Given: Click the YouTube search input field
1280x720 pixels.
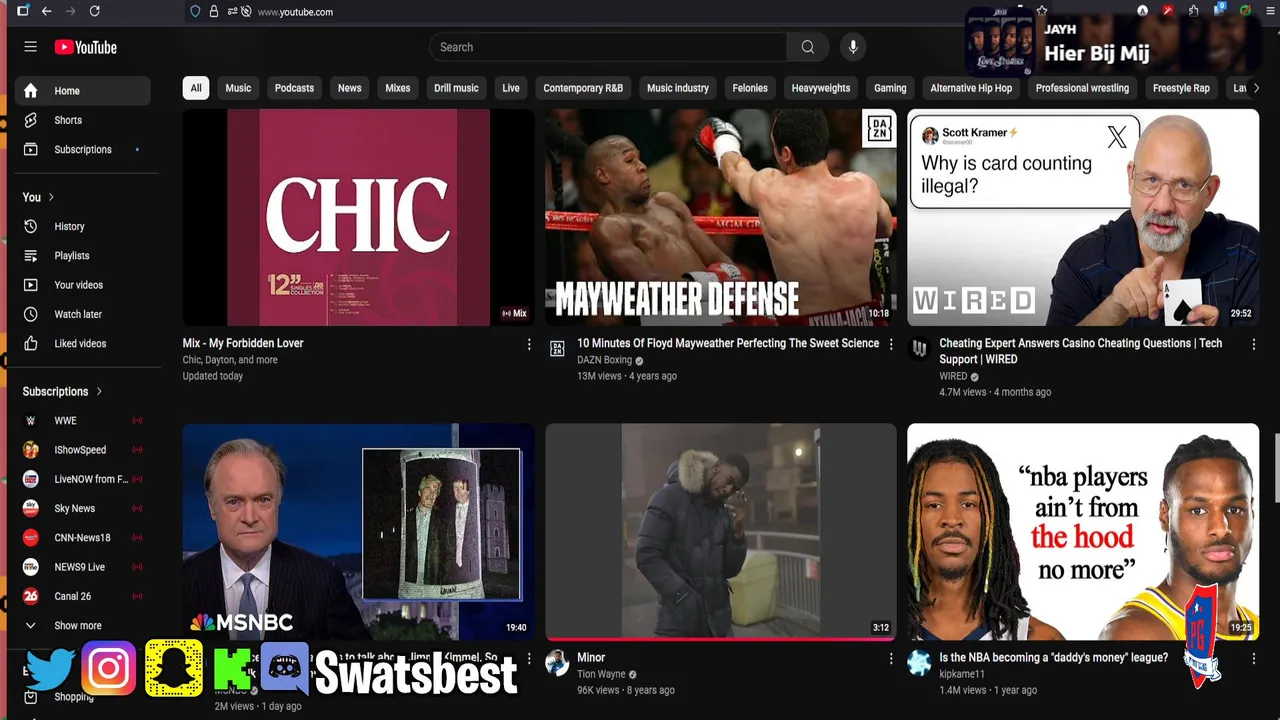Looking at the screenshot, I should pyautogui.click(x=608, y=47).
